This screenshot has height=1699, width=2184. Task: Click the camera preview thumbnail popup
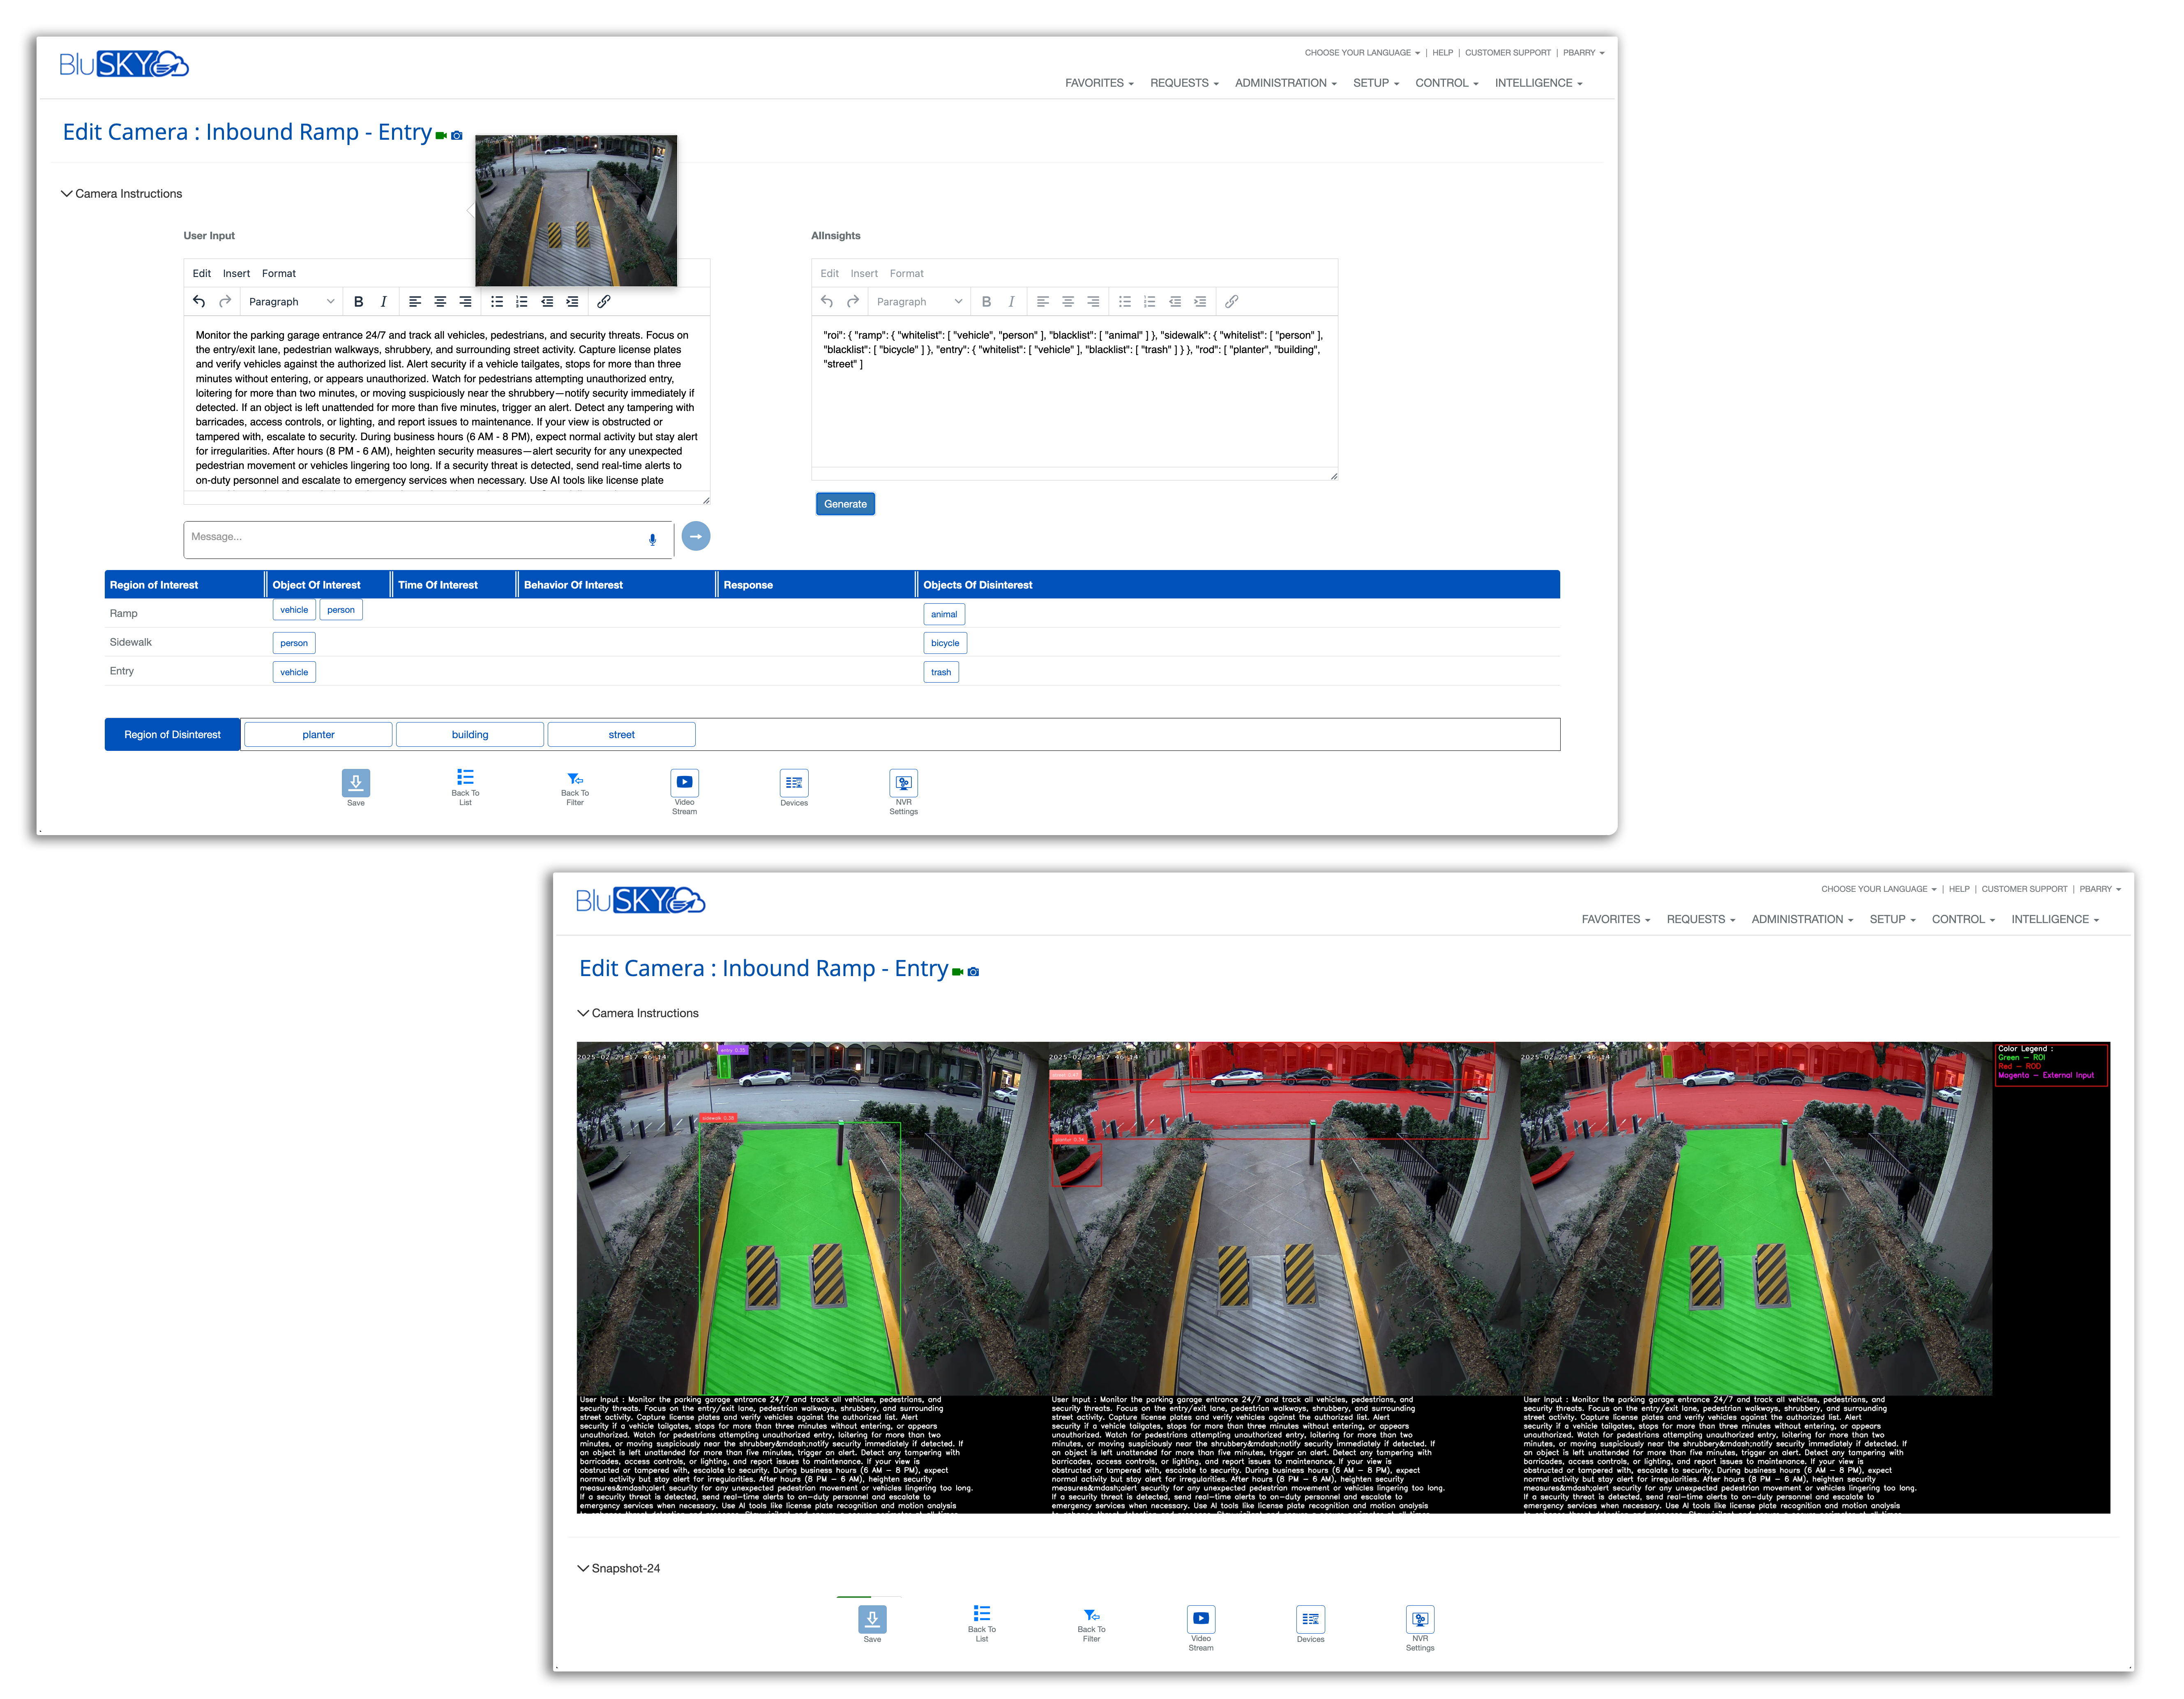[576, 211]
